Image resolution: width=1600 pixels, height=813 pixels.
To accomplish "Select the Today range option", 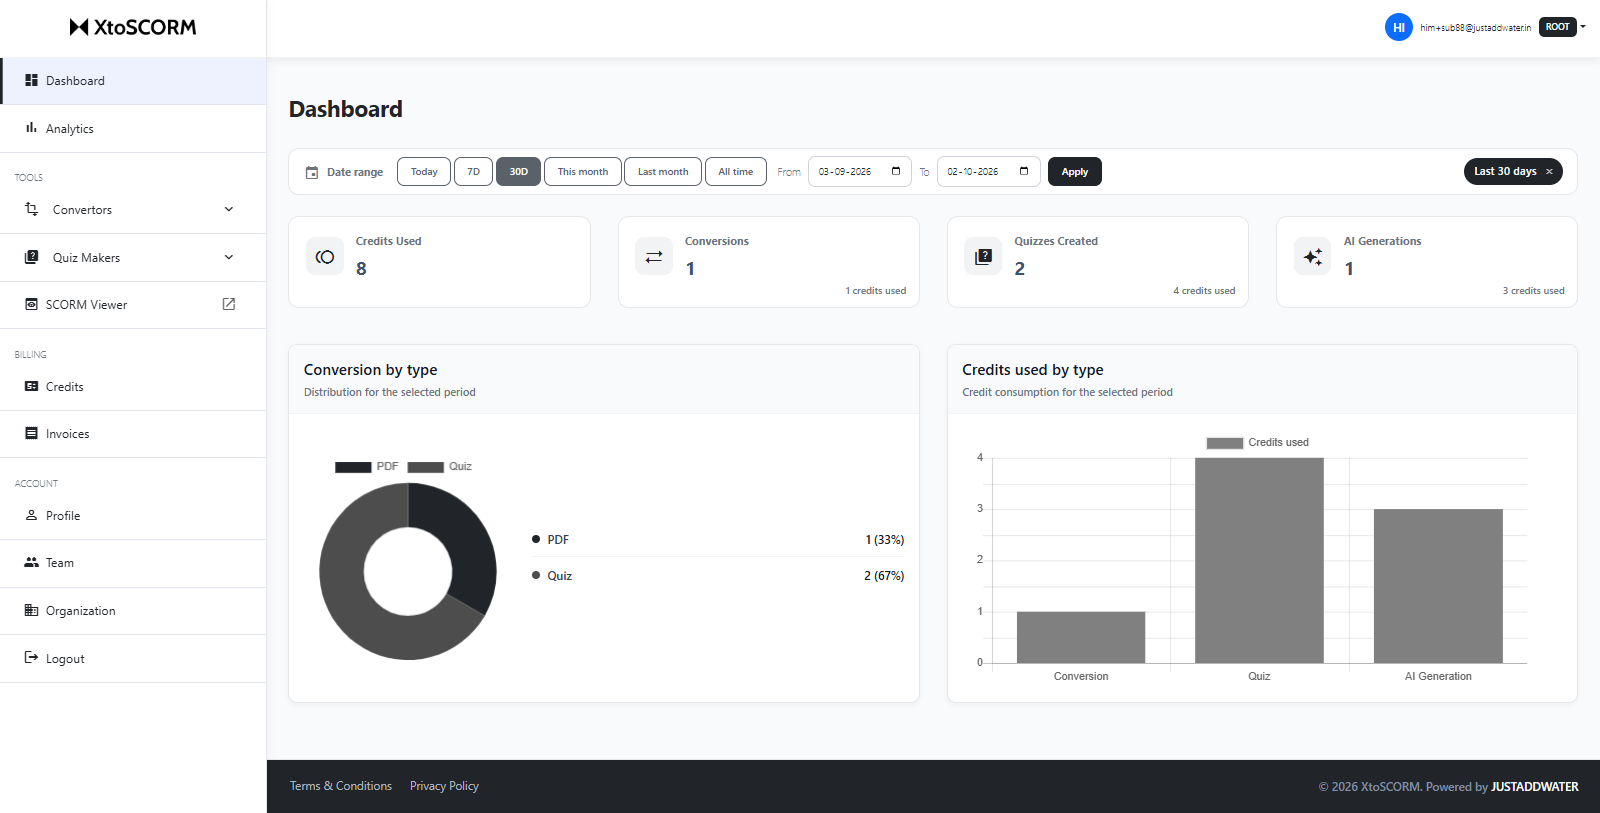I will click(x=424, y=172).
